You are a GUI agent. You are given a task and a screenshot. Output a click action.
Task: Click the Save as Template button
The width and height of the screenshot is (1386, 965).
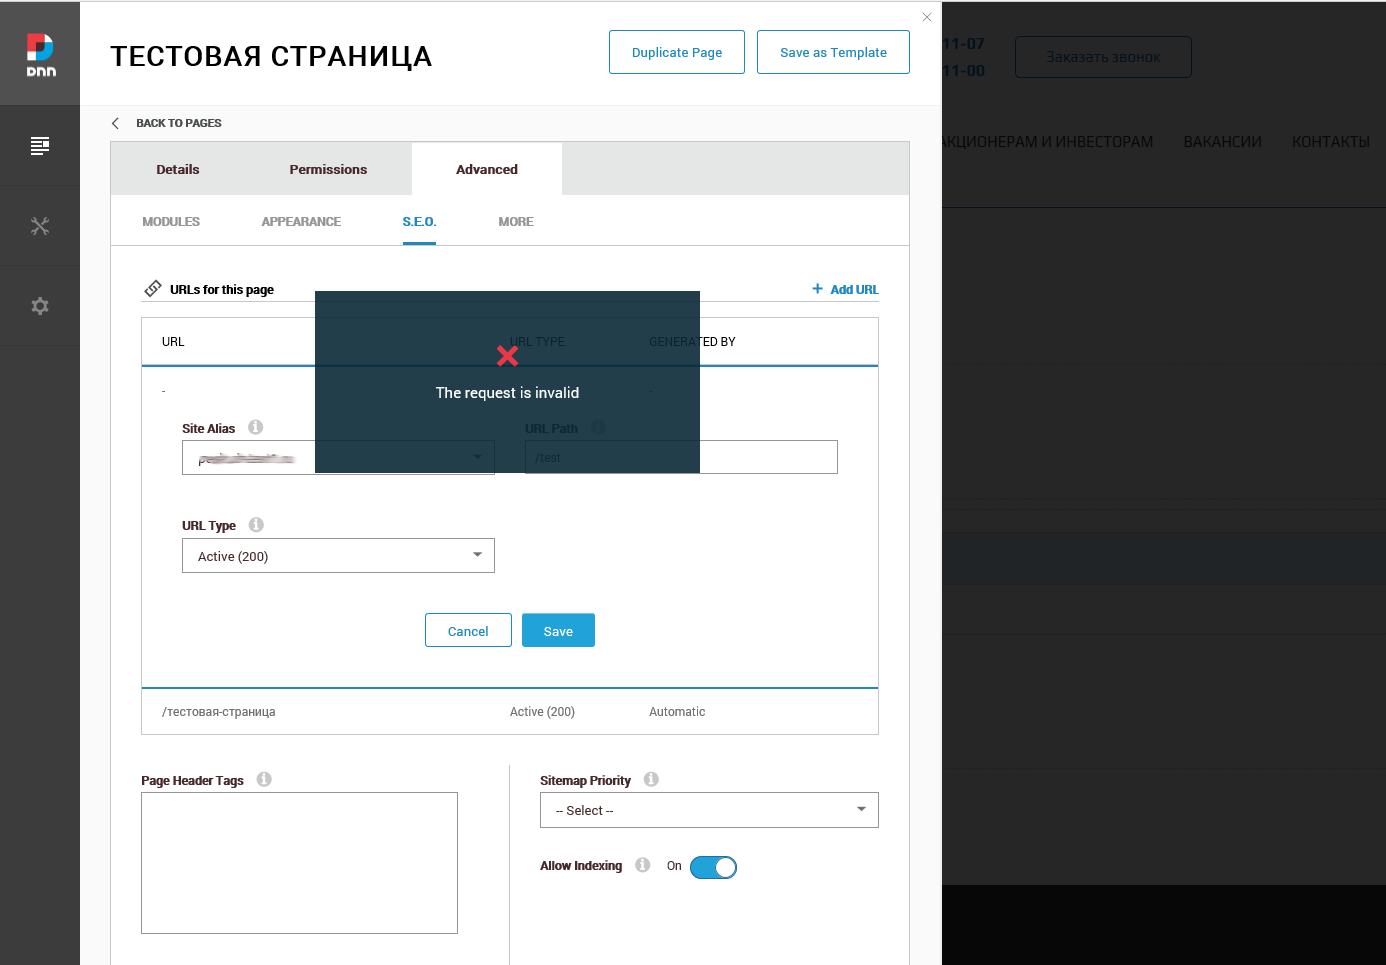click(833, 52)
